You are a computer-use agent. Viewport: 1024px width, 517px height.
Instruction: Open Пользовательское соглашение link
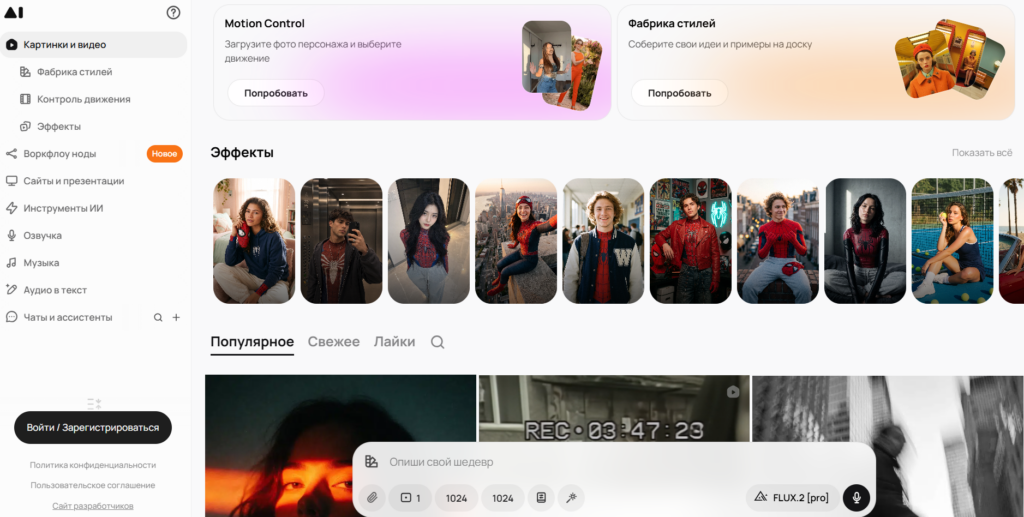click(93, 485)
